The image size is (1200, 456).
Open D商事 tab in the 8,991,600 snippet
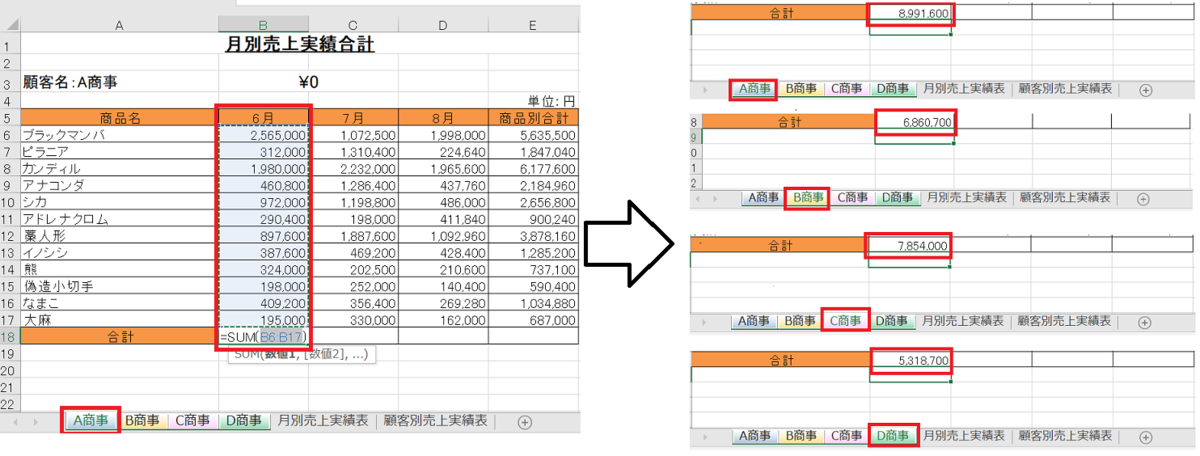894,89
